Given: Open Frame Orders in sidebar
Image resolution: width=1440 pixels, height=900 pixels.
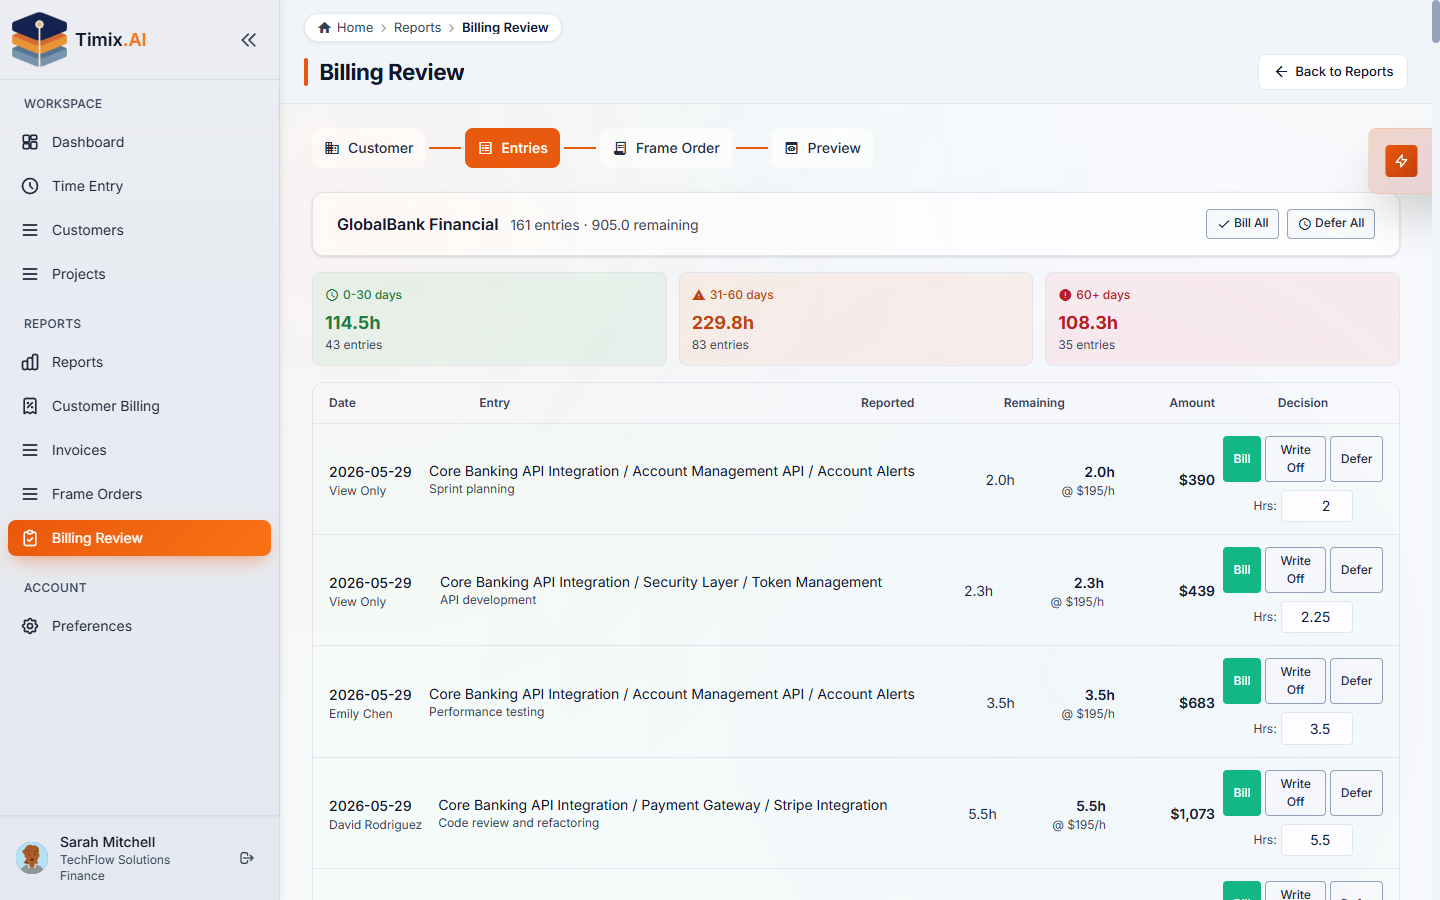Looking at the screenshot, I should (x=139, y=494).
